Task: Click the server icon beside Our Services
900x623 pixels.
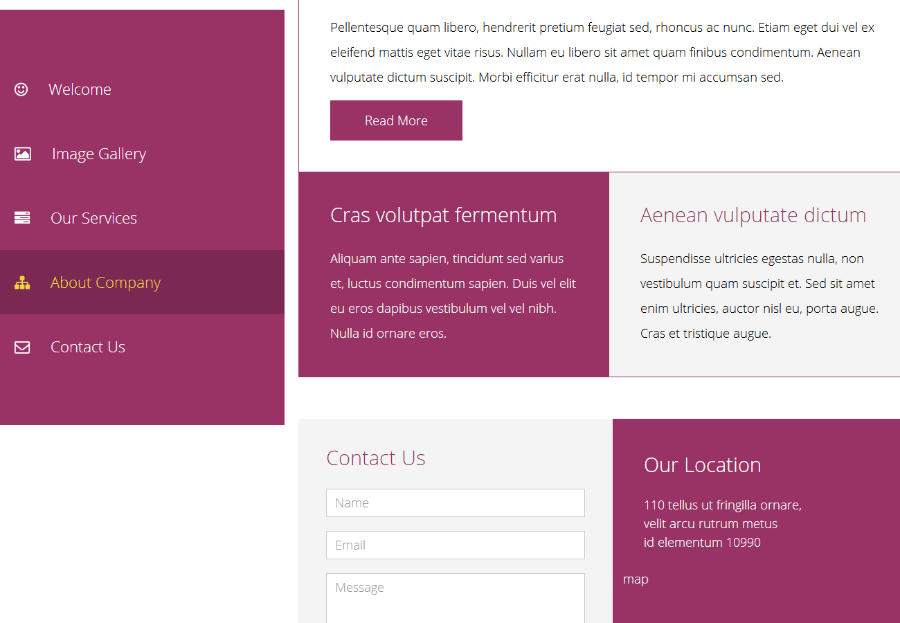Action: [x=22, y=218]
